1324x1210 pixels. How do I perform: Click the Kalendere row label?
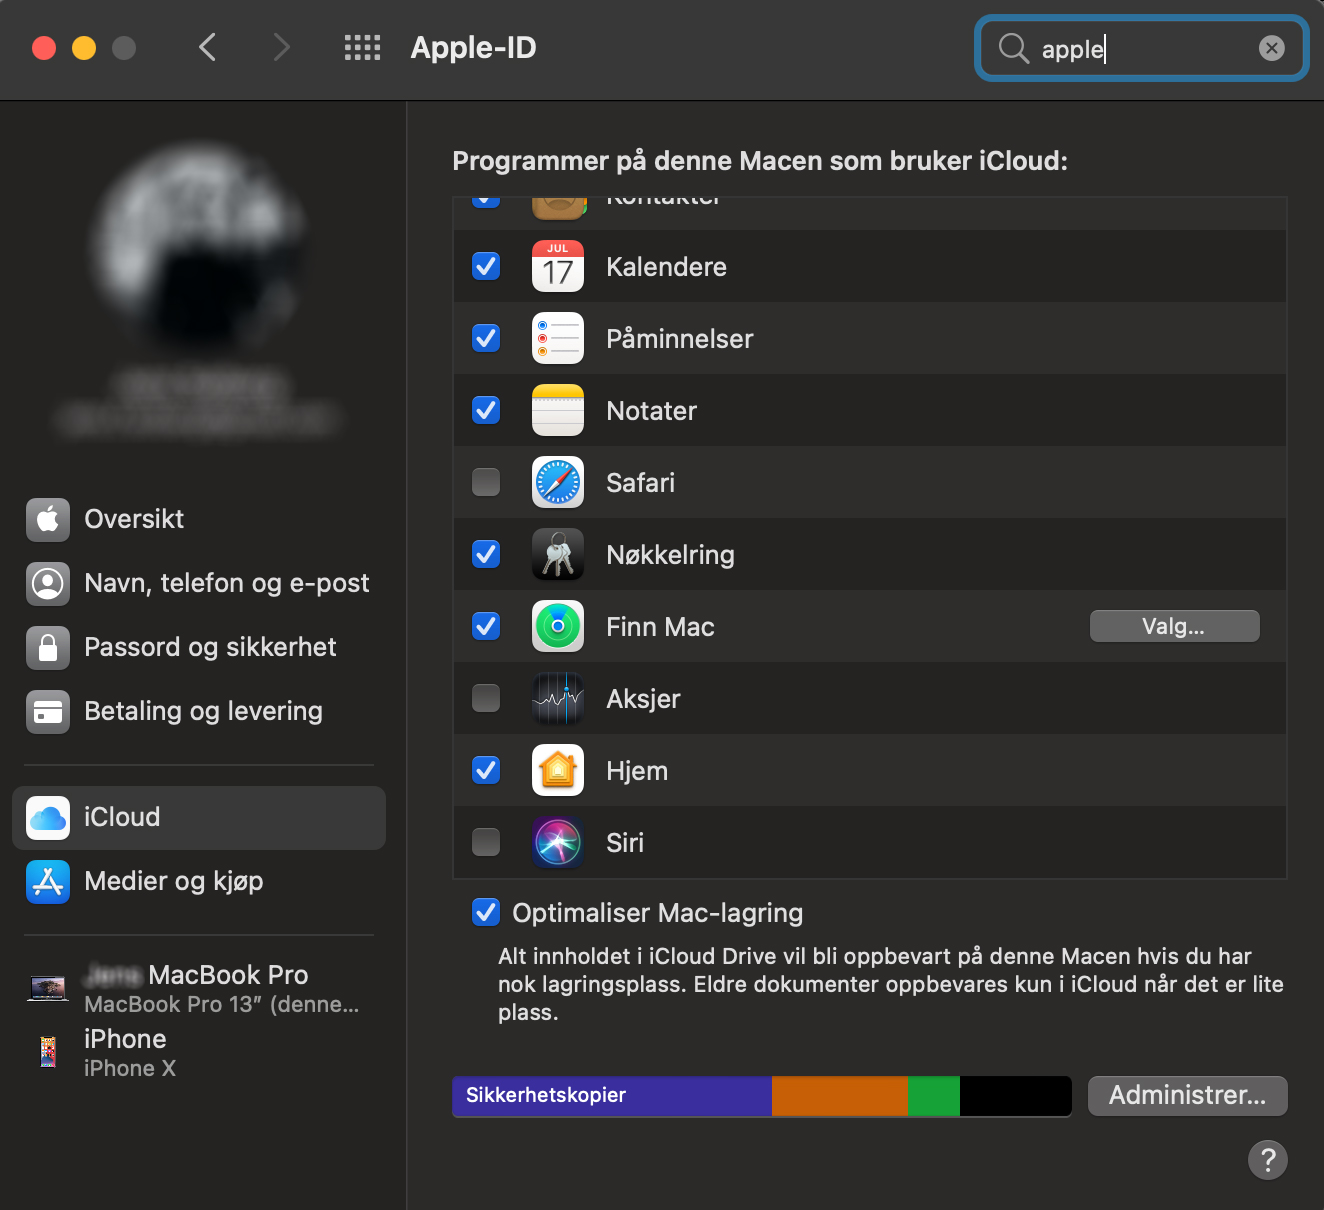pyautogui.click(x=666, y=267)
